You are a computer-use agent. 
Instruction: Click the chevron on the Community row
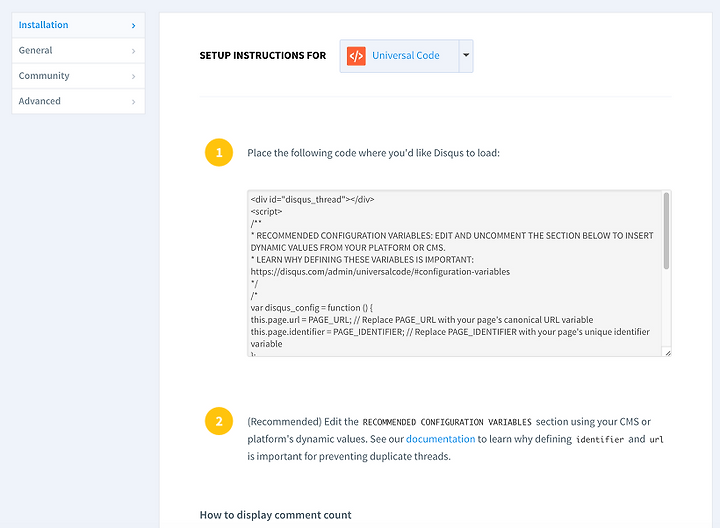point(134,76)
